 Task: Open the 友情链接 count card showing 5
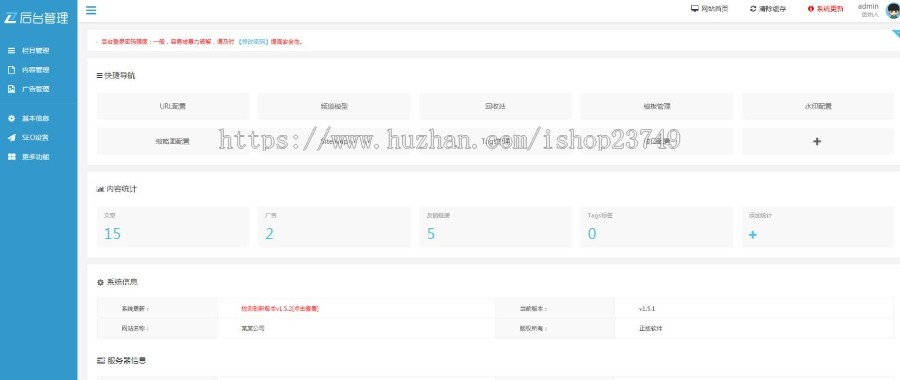(495, 227)
